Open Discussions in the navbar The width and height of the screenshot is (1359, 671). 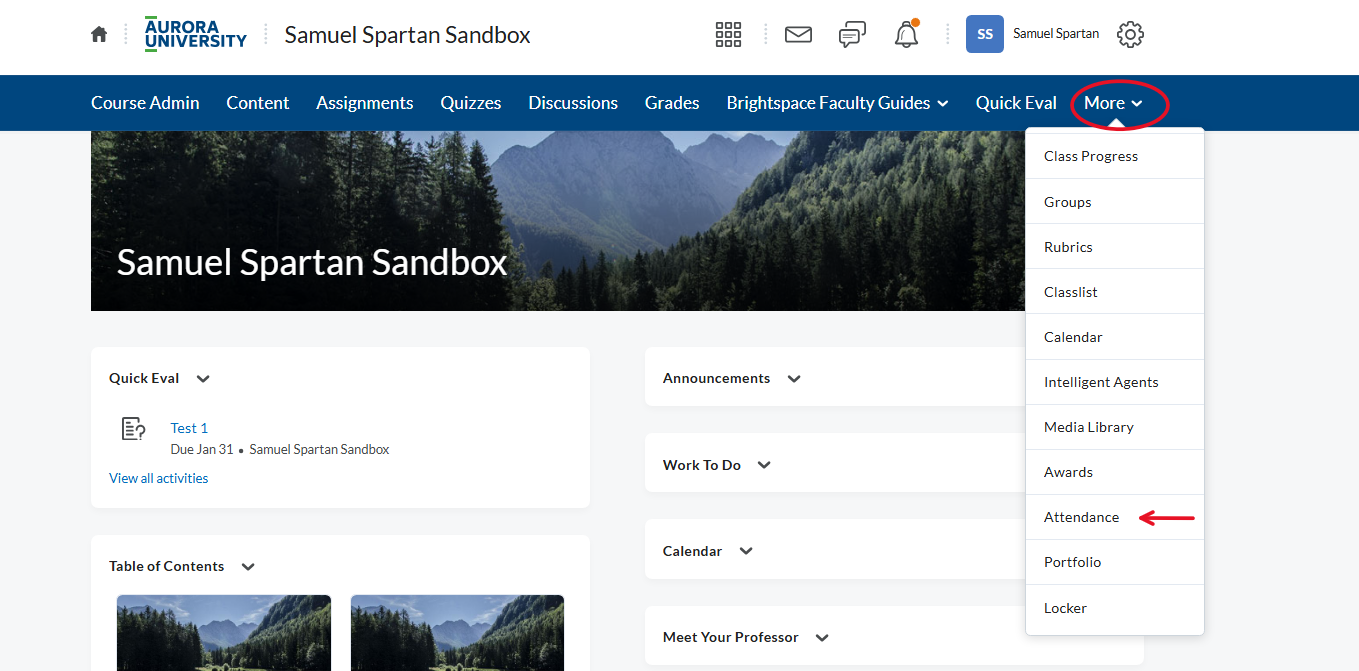point(573,103)
